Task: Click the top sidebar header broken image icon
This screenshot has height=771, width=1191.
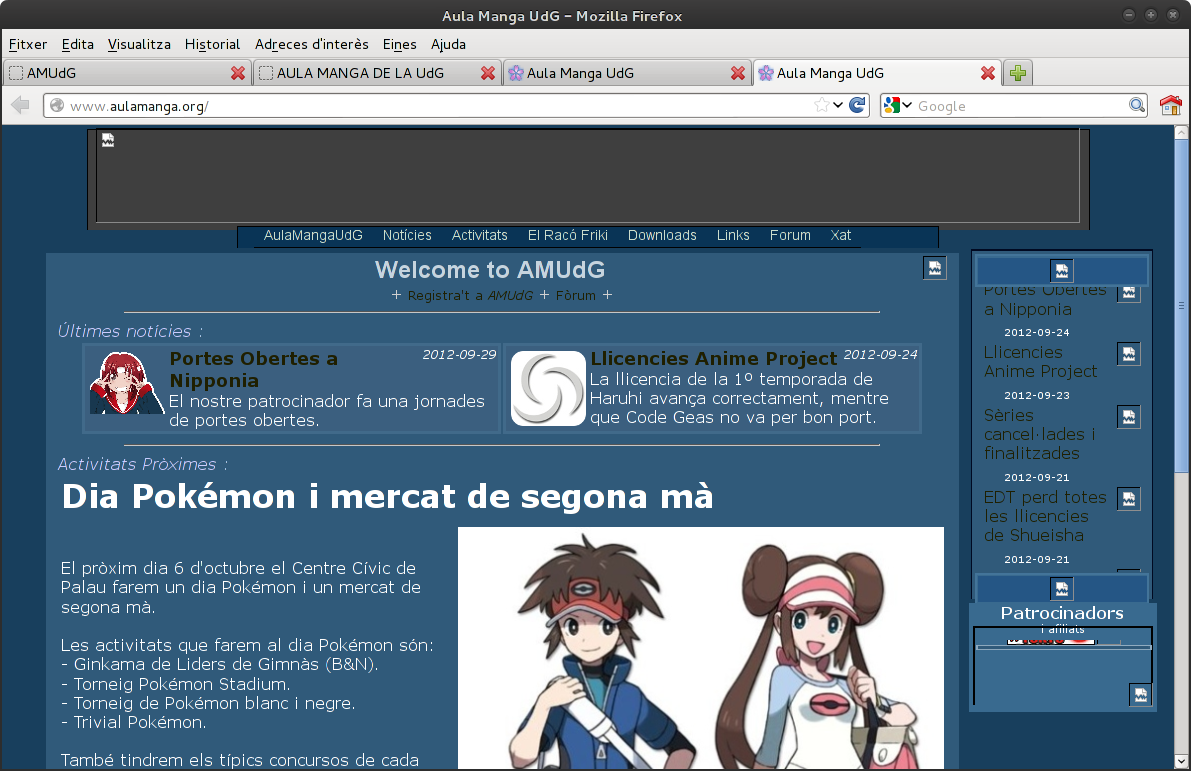Action: (x=1061, y=270)
